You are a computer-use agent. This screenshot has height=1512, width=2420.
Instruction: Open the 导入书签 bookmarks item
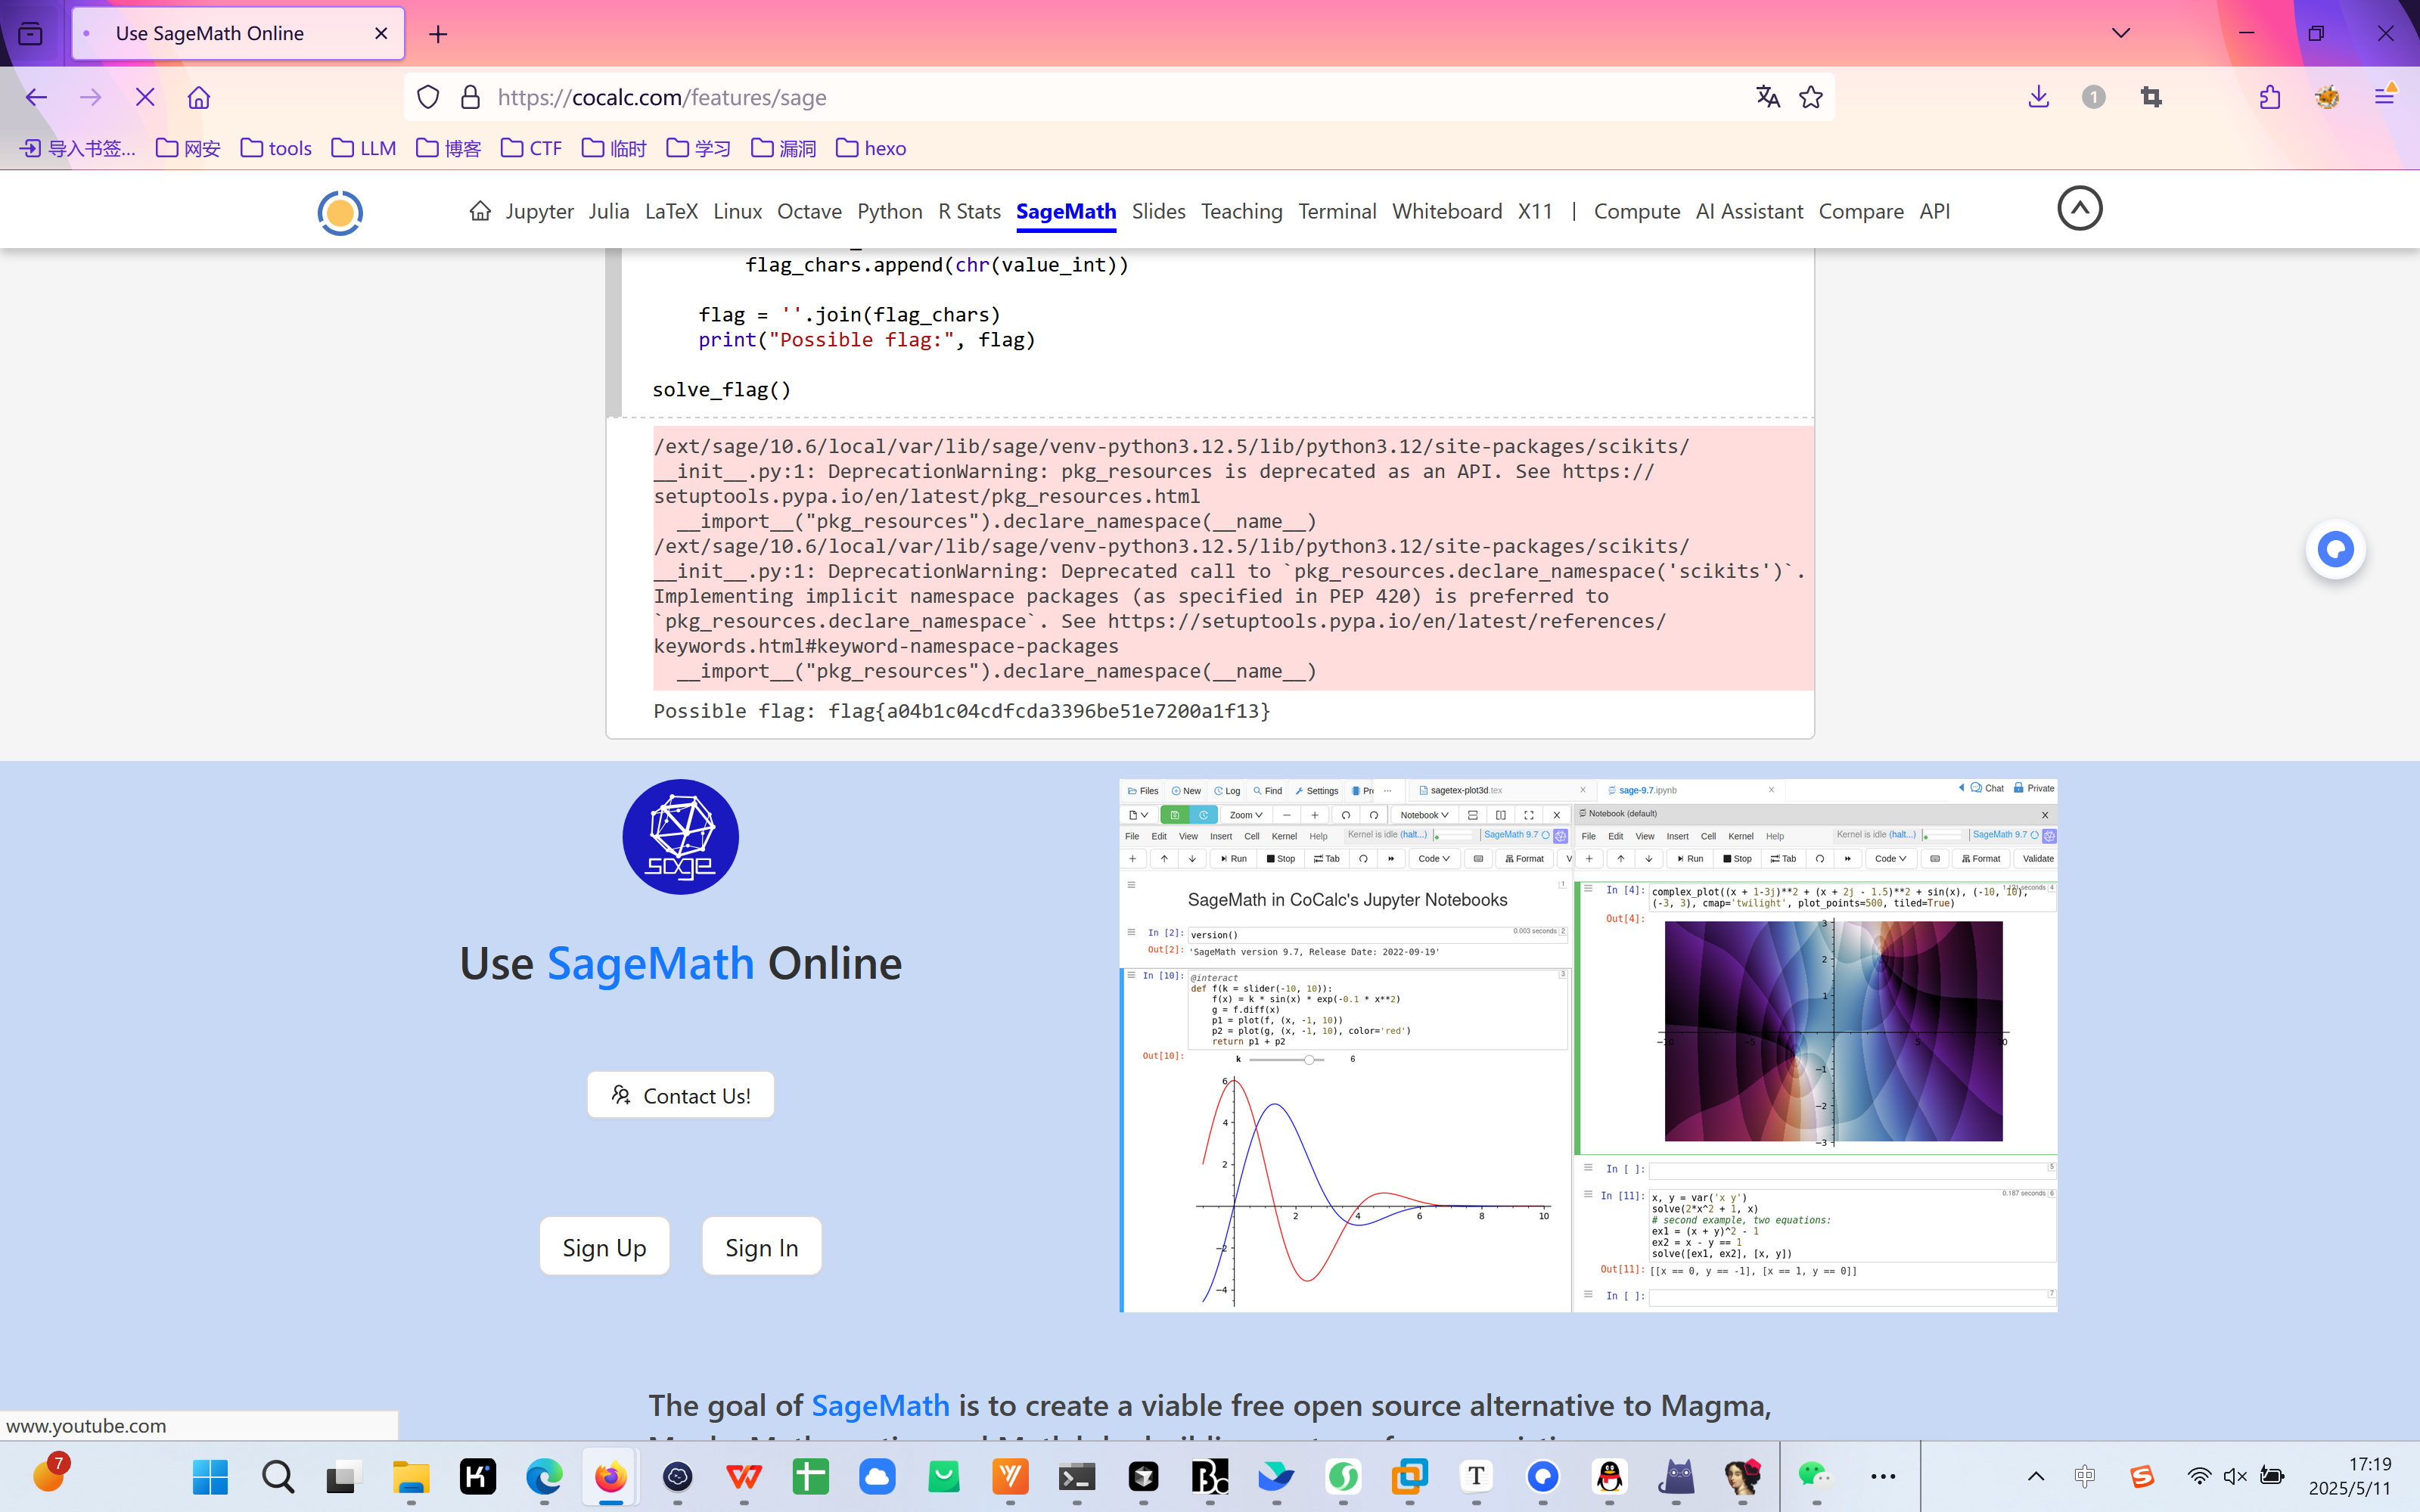click(78, 148)
